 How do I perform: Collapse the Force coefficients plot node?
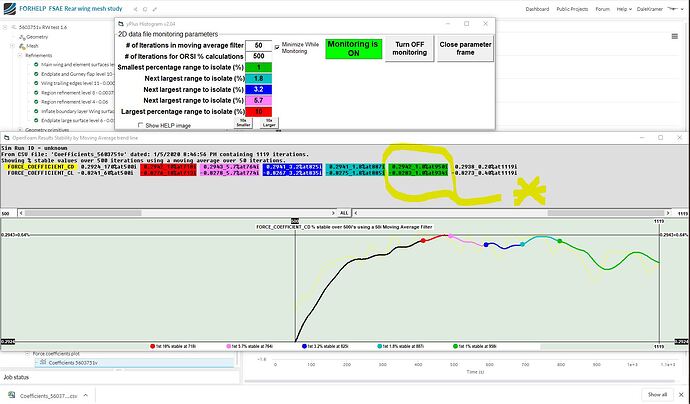click(x=27, y=354)
